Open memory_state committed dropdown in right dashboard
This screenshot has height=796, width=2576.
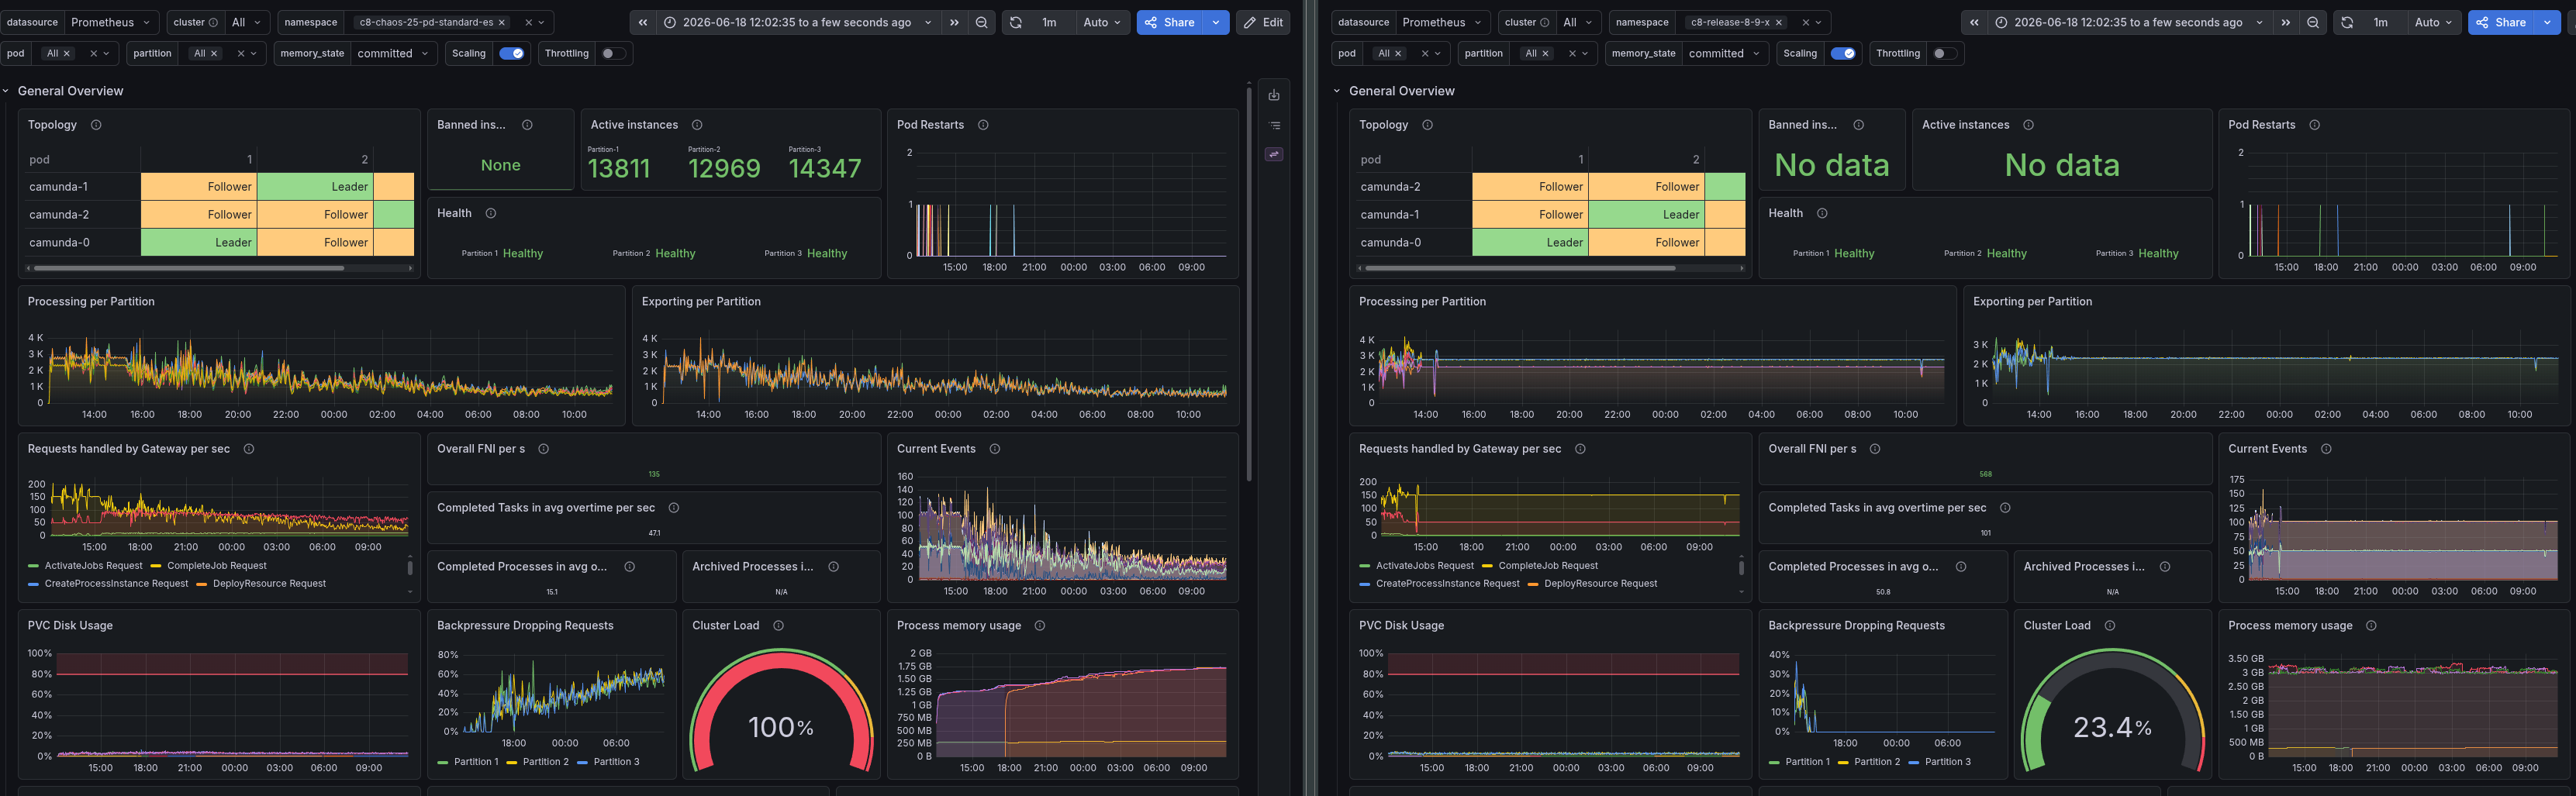point(1724,53)
